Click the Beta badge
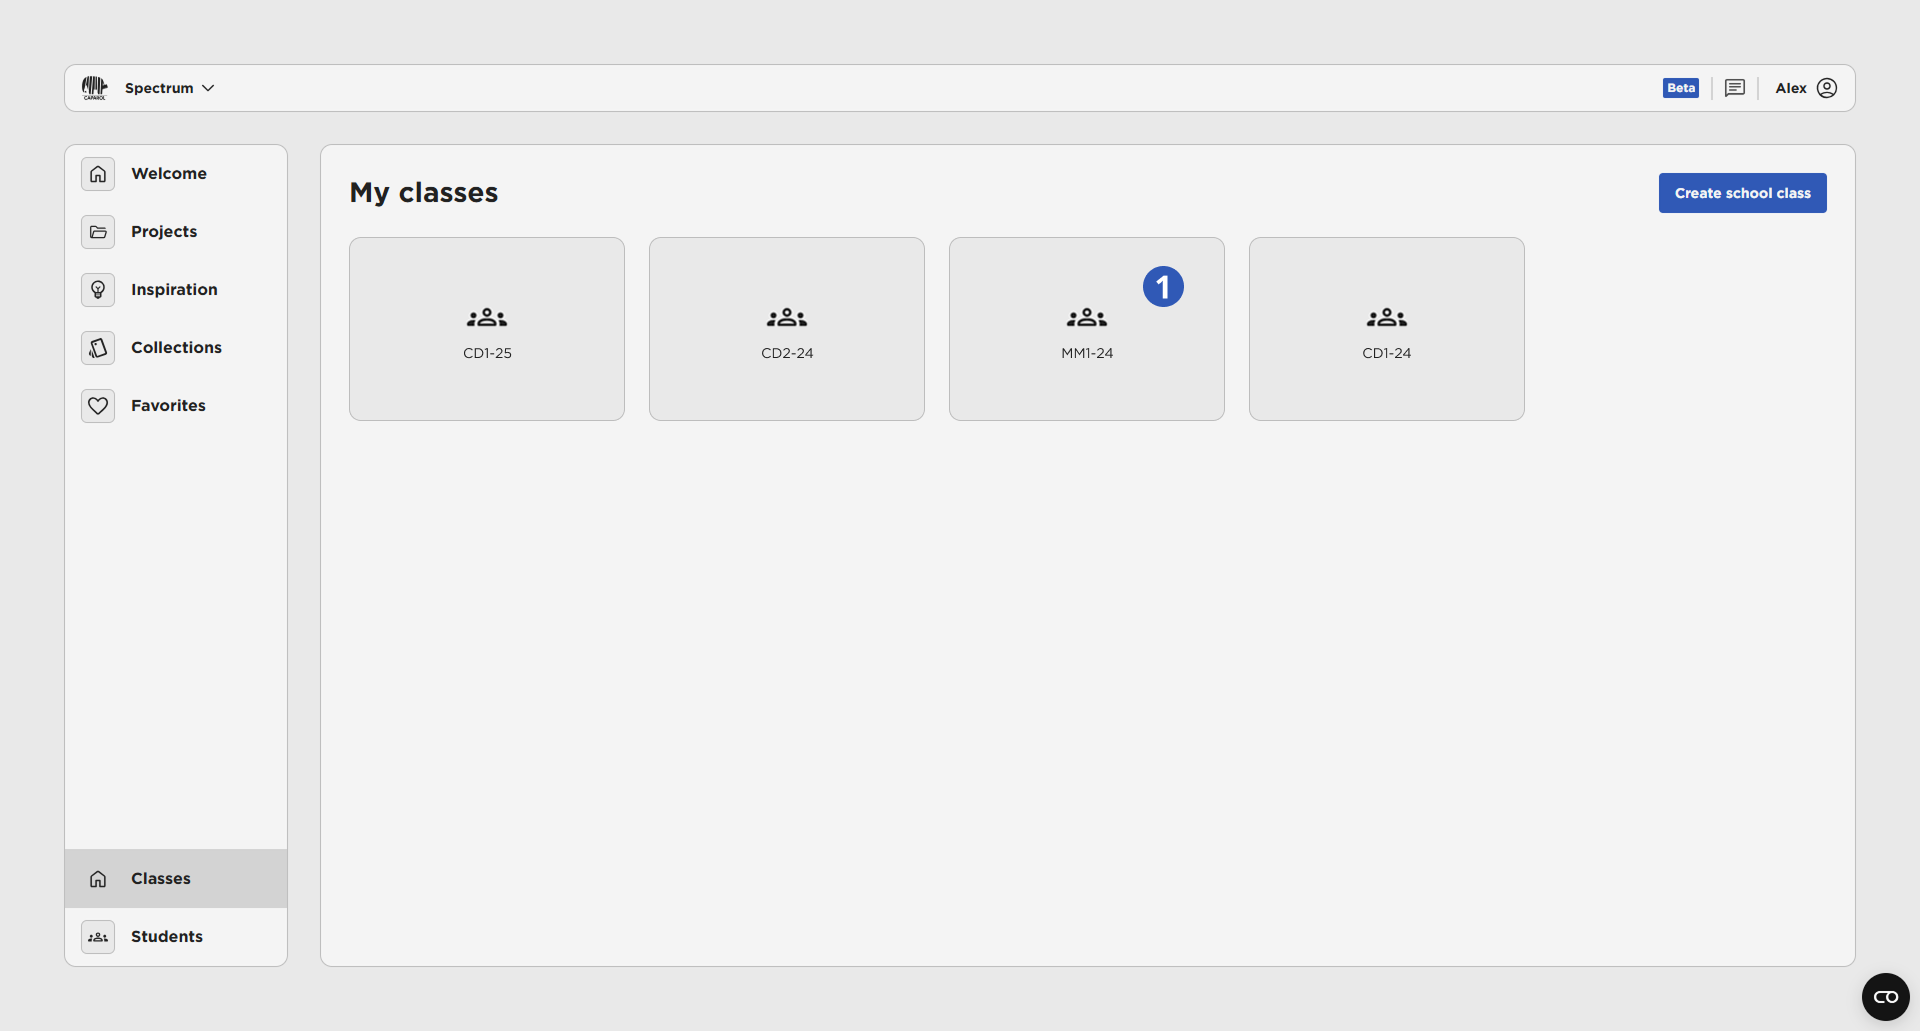Image resolution: width=1920 pixels, height=1031 pixels. pos(1680,88)
